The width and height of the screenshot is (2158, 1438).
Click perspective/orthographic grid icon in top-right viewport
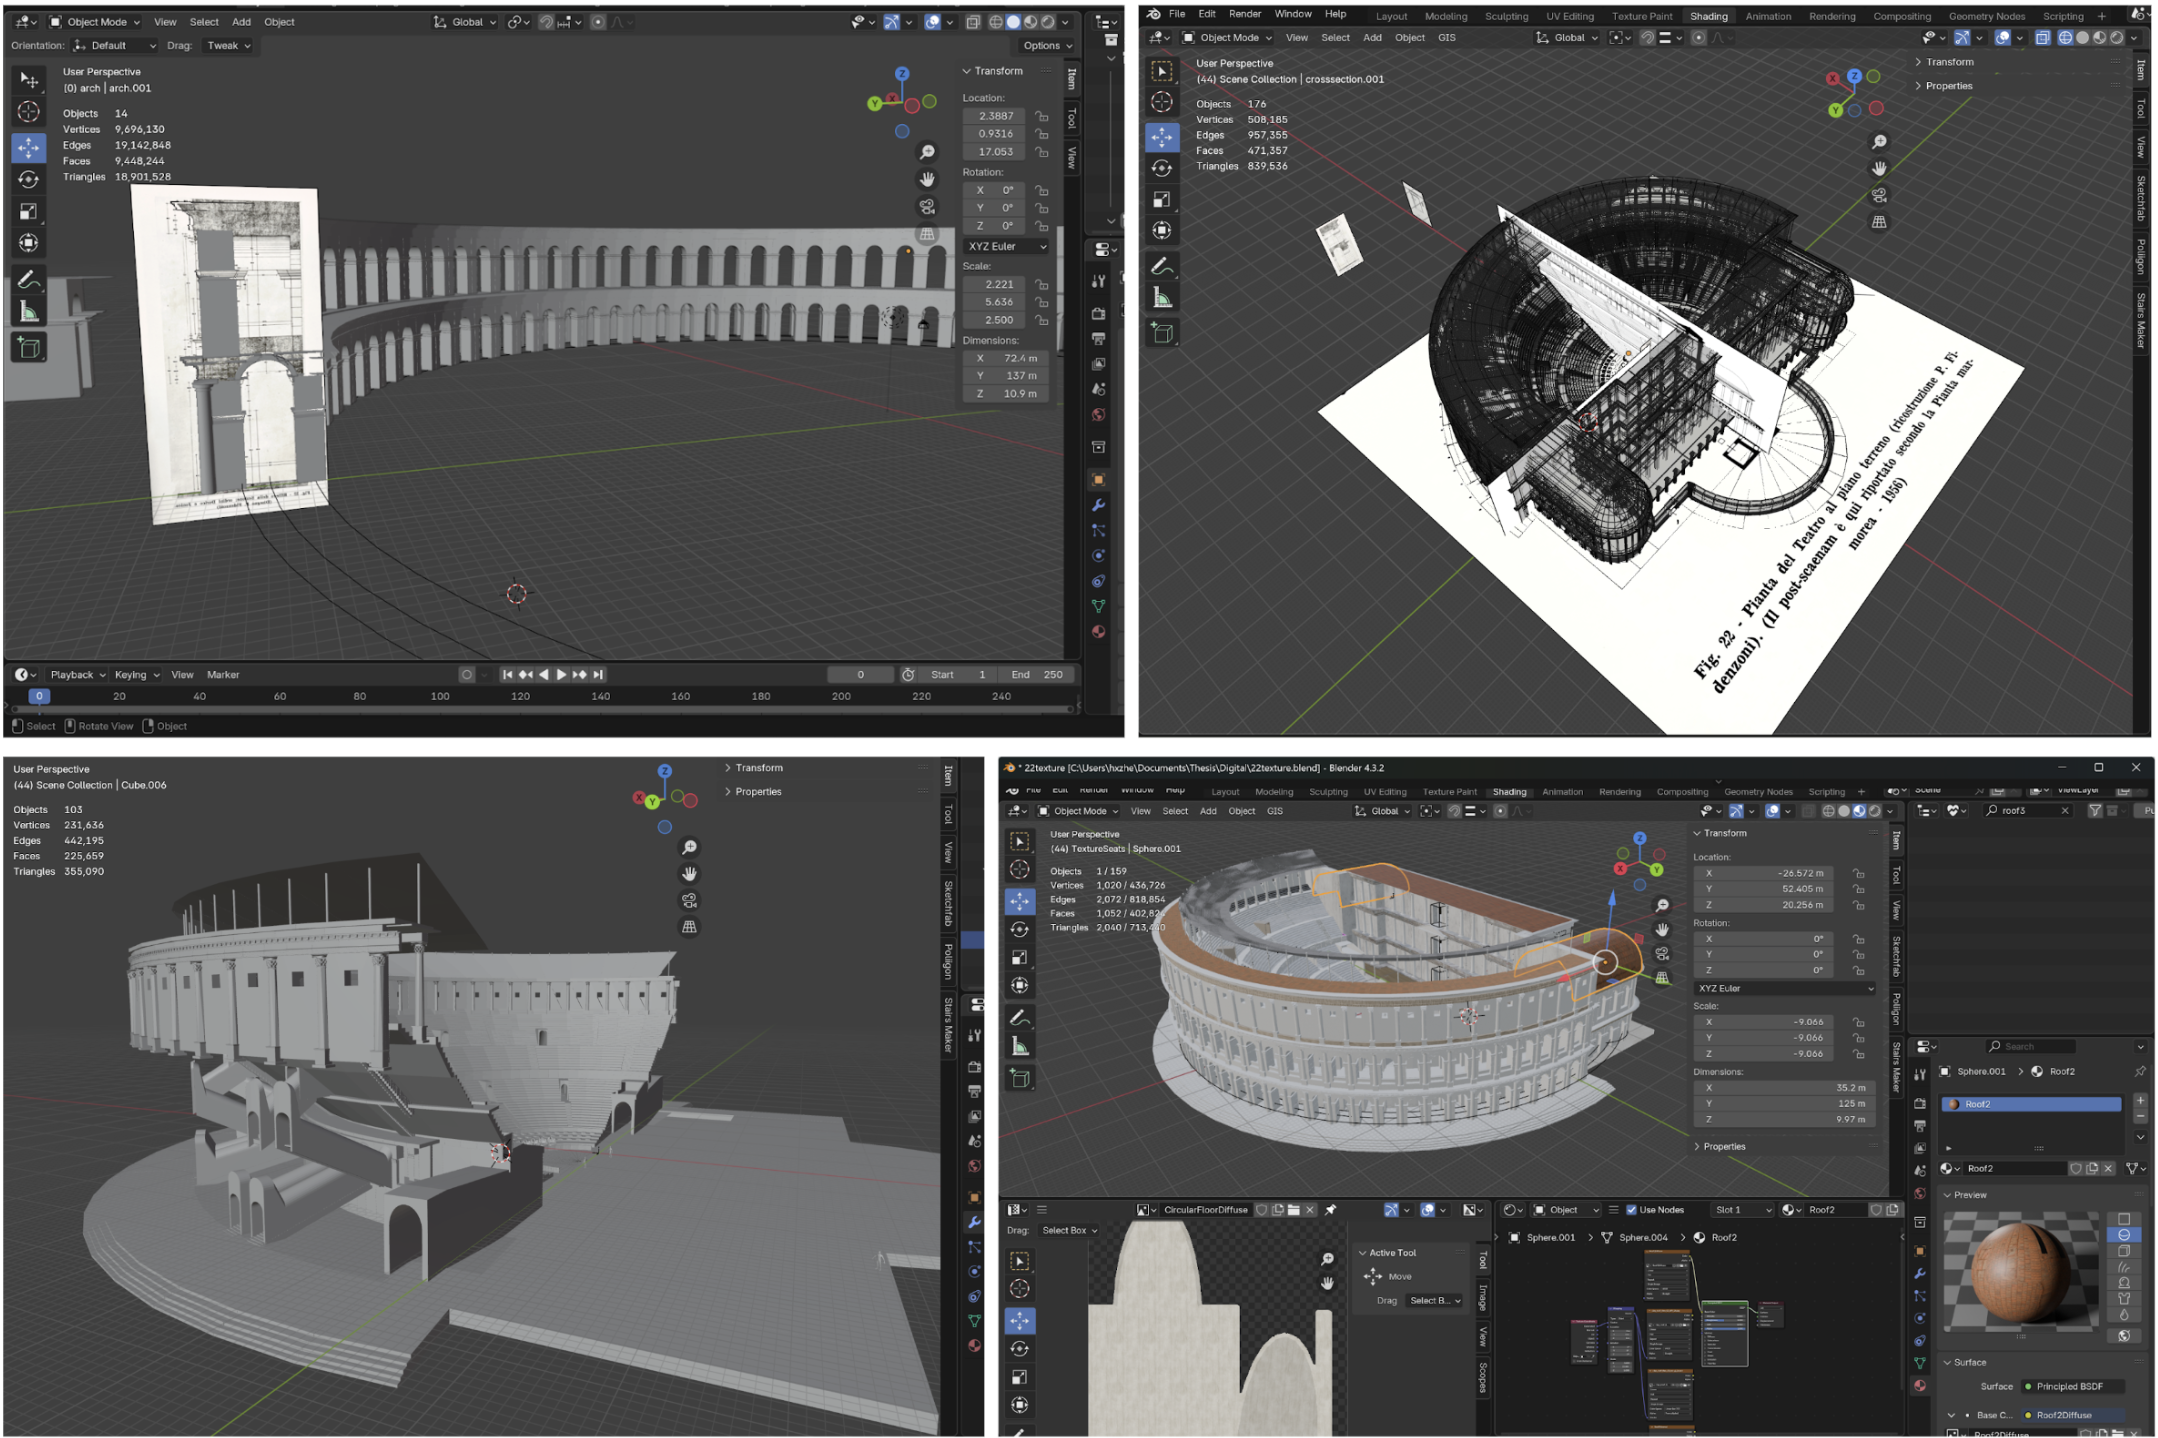coord(1879,222)
